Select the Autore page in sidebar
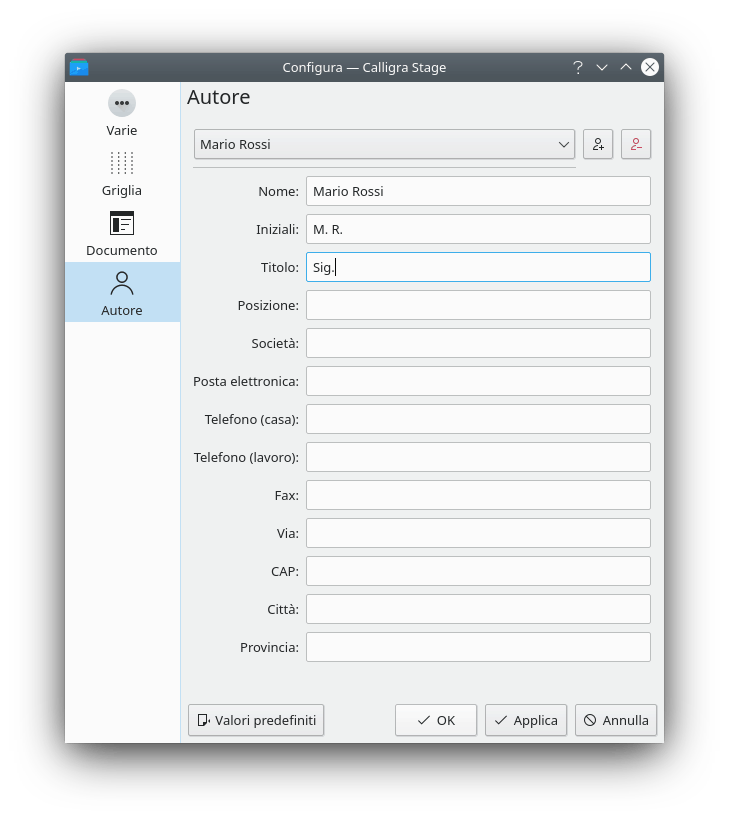729x820 pixels. [122, 293]
